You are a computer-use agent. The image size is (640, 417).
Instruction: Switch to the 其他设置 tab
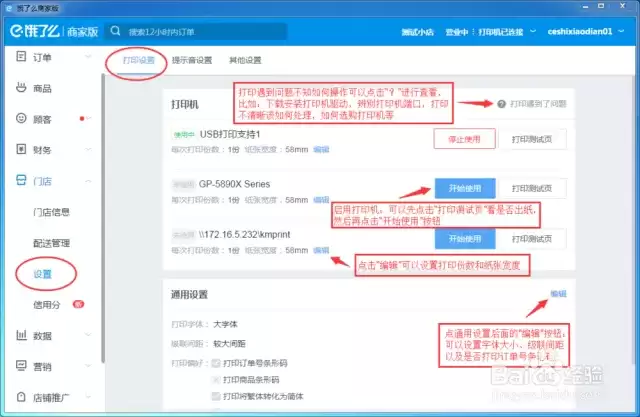click(x=245, y=60)
